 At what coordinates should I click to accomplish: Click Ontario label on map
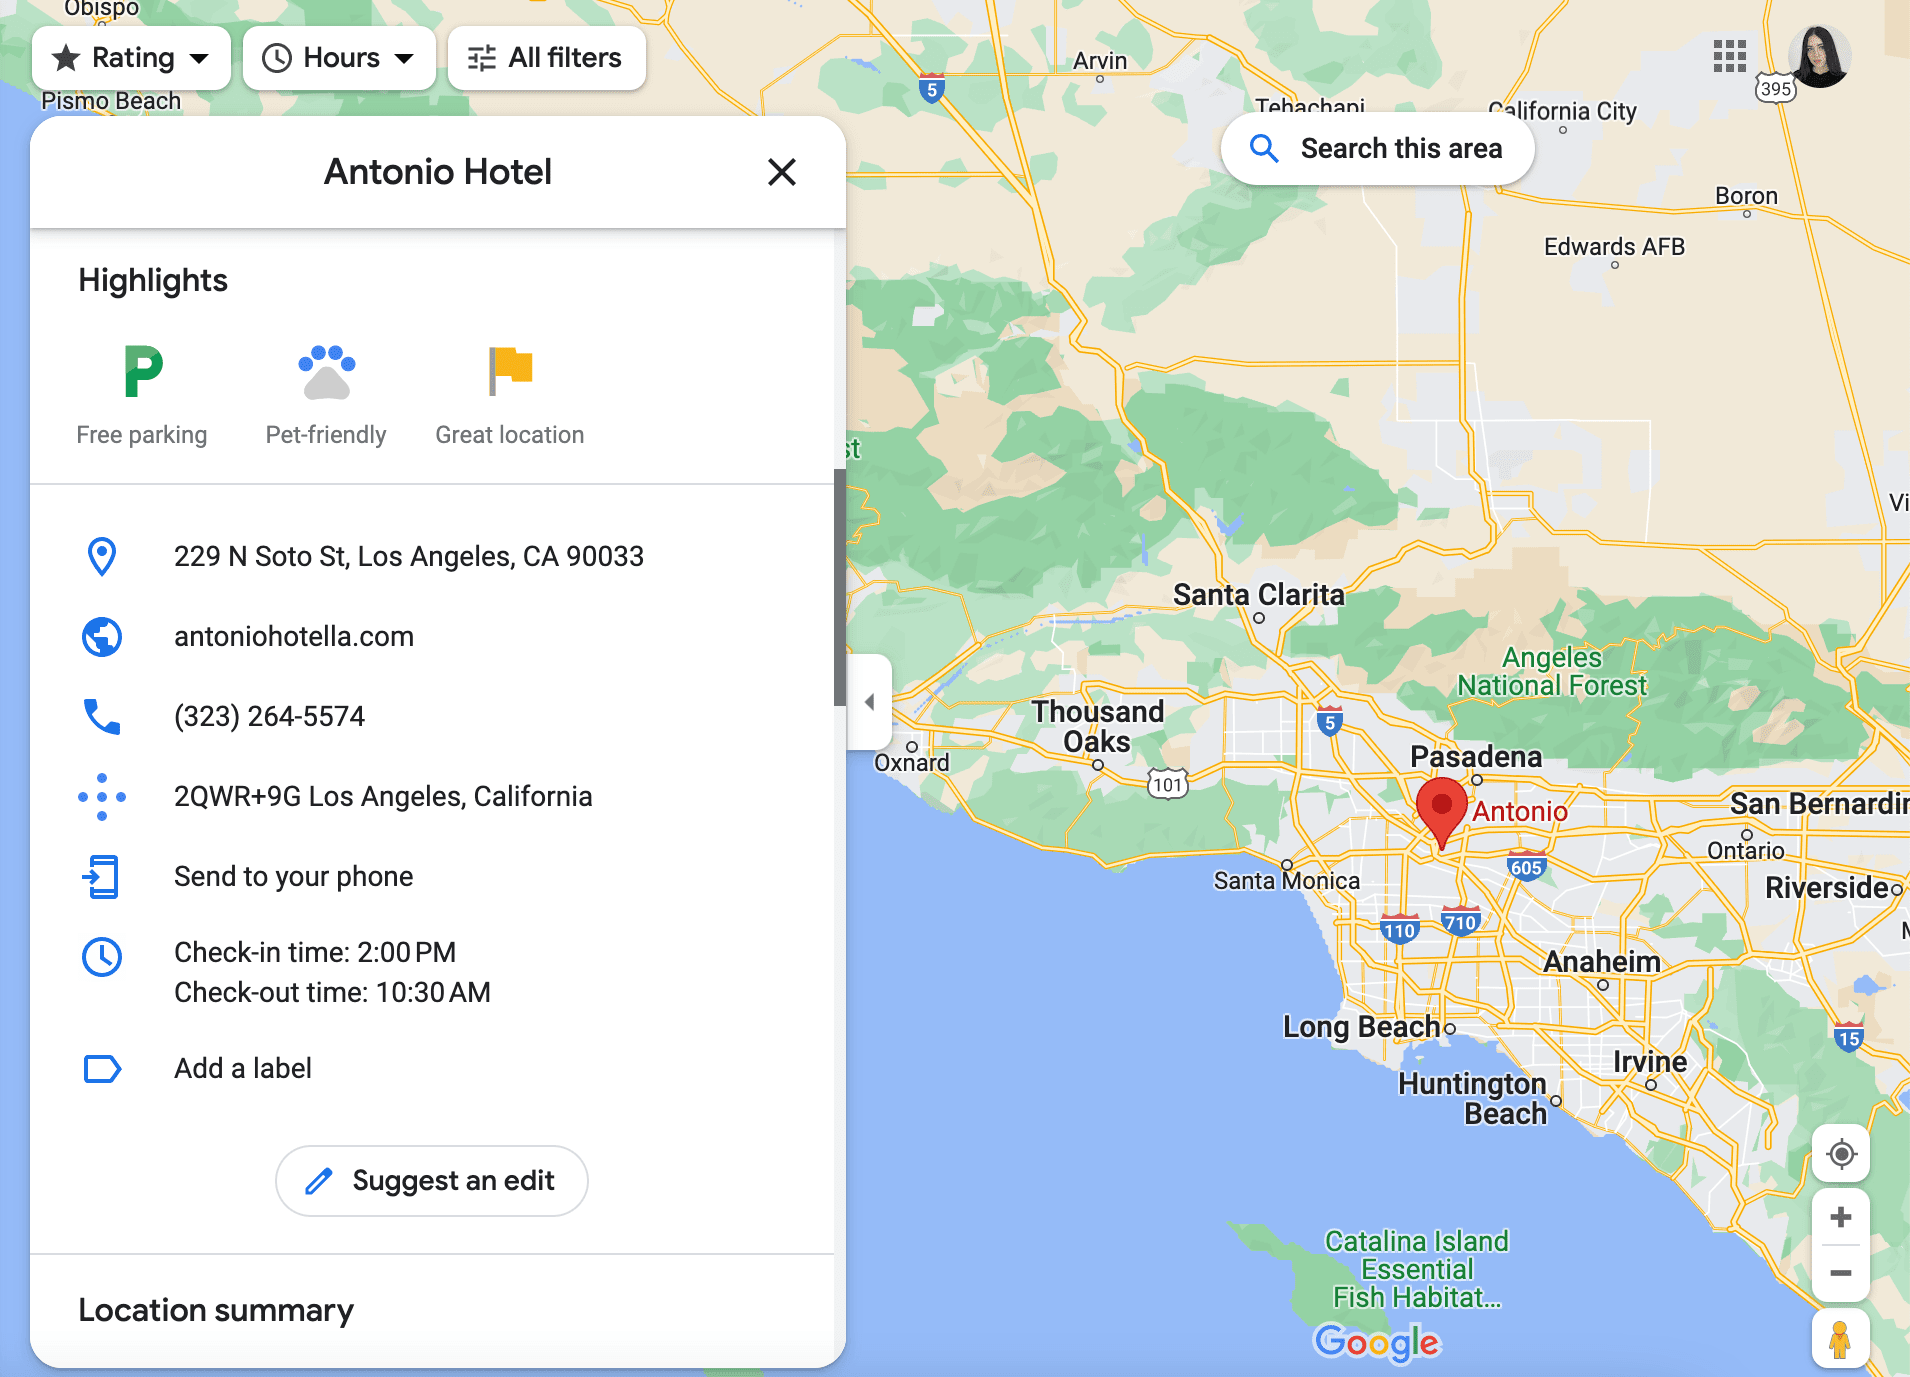pos(1746,851)
